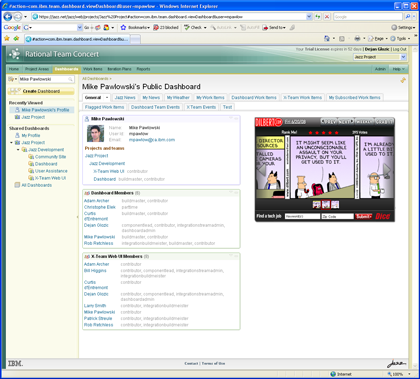Screen dimensions: 420x379
Task: Open the General tab dropdown arrow
Action: pyautogui.click(x=107, y=98)
